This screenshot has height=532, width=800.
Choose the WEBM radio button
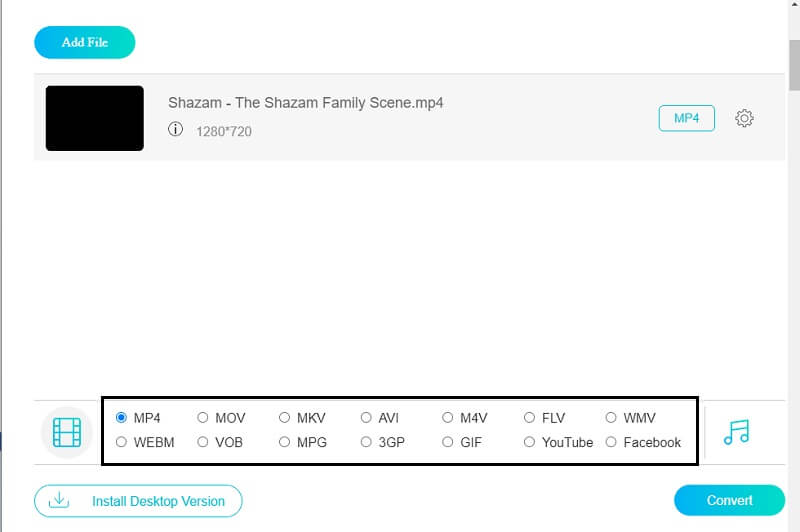[x=122, y=442]
